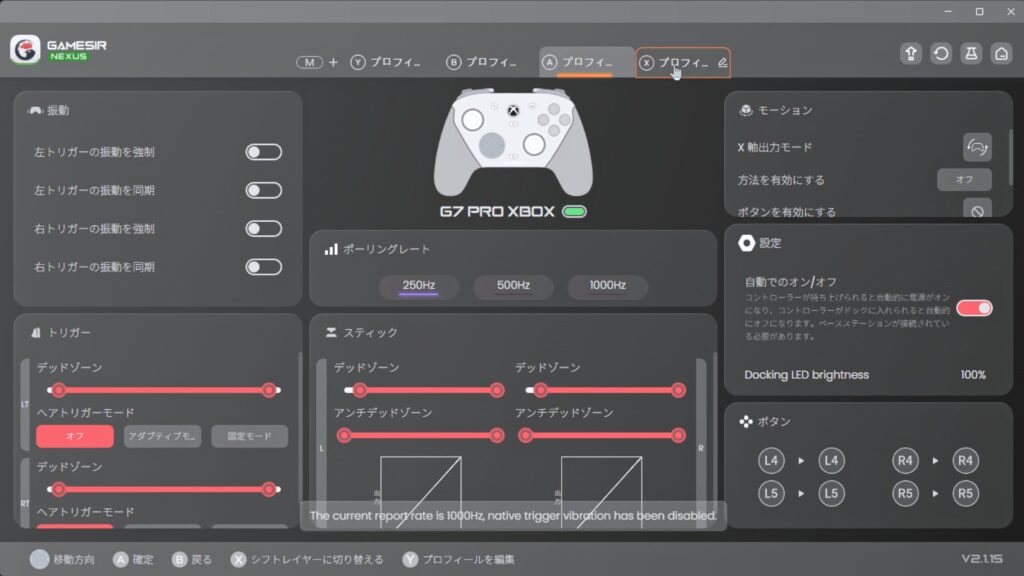Screen dimensions: 1024x576
Task: Select the R4 source paddle button
Action: pos(905,460)
